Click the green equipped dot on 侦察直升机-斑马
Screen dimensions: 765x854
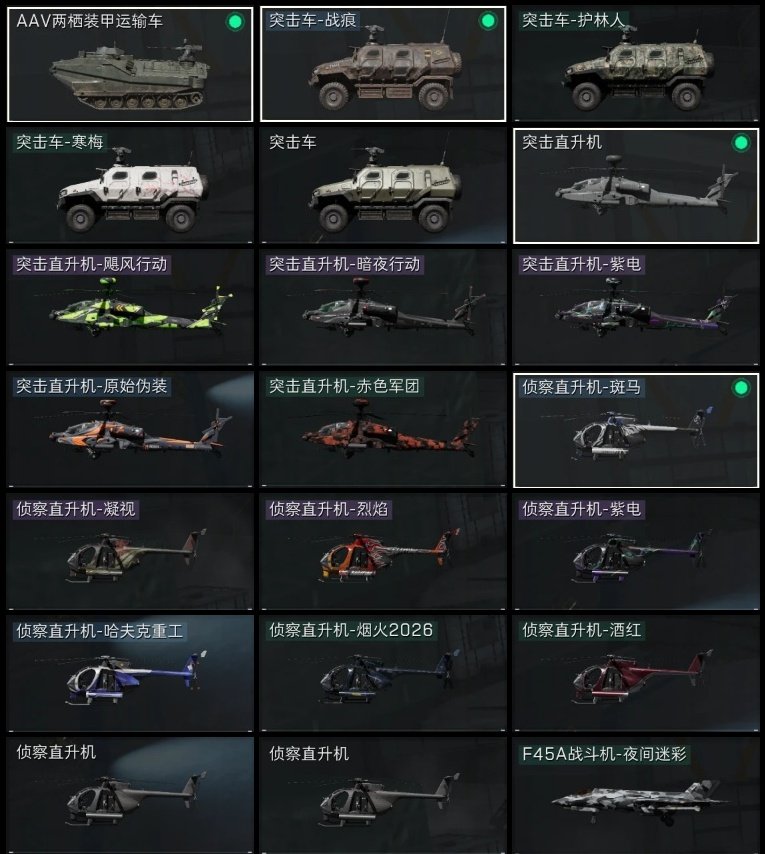click(740, 388)
